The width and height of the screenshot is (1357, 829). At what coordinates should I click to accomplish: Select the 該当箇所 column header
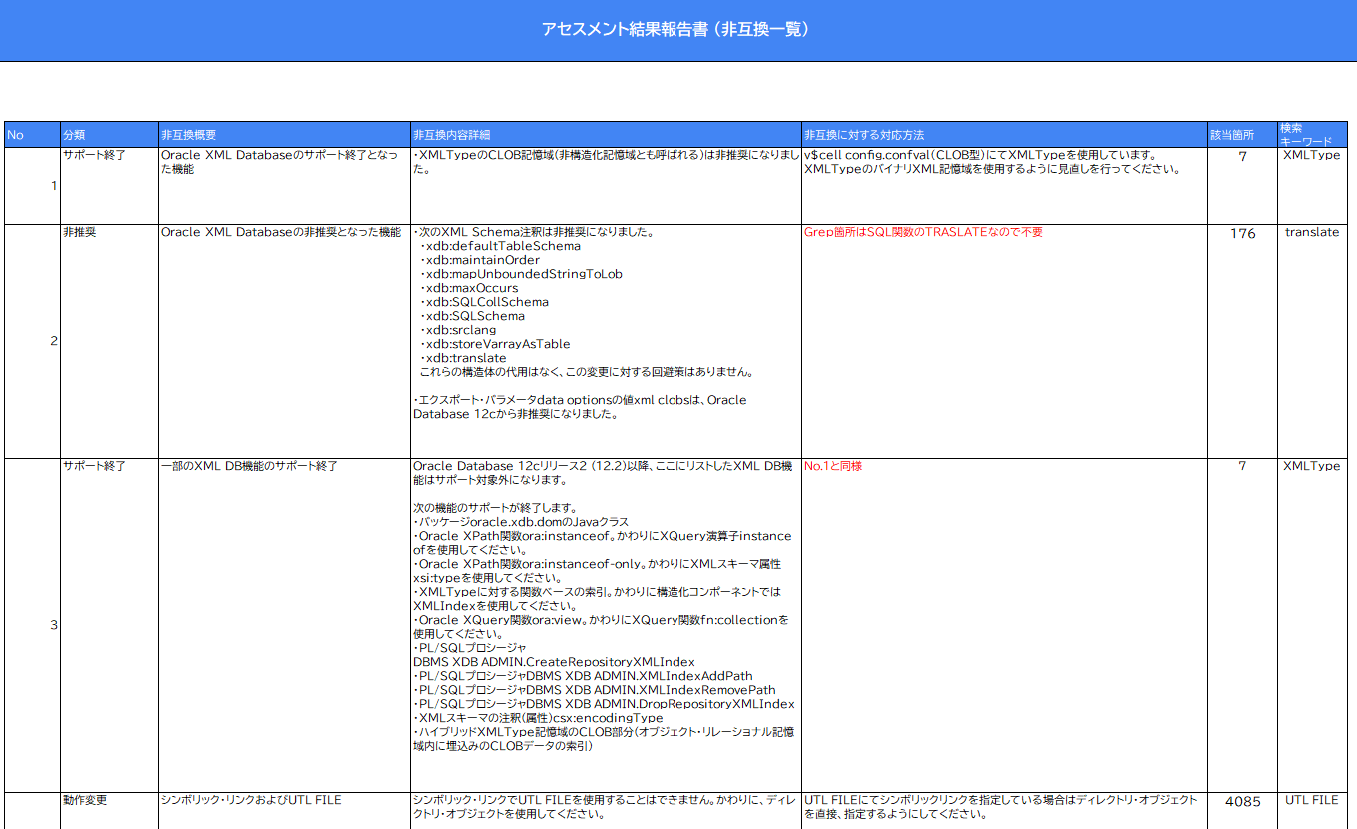click(x=1241, y=134)
